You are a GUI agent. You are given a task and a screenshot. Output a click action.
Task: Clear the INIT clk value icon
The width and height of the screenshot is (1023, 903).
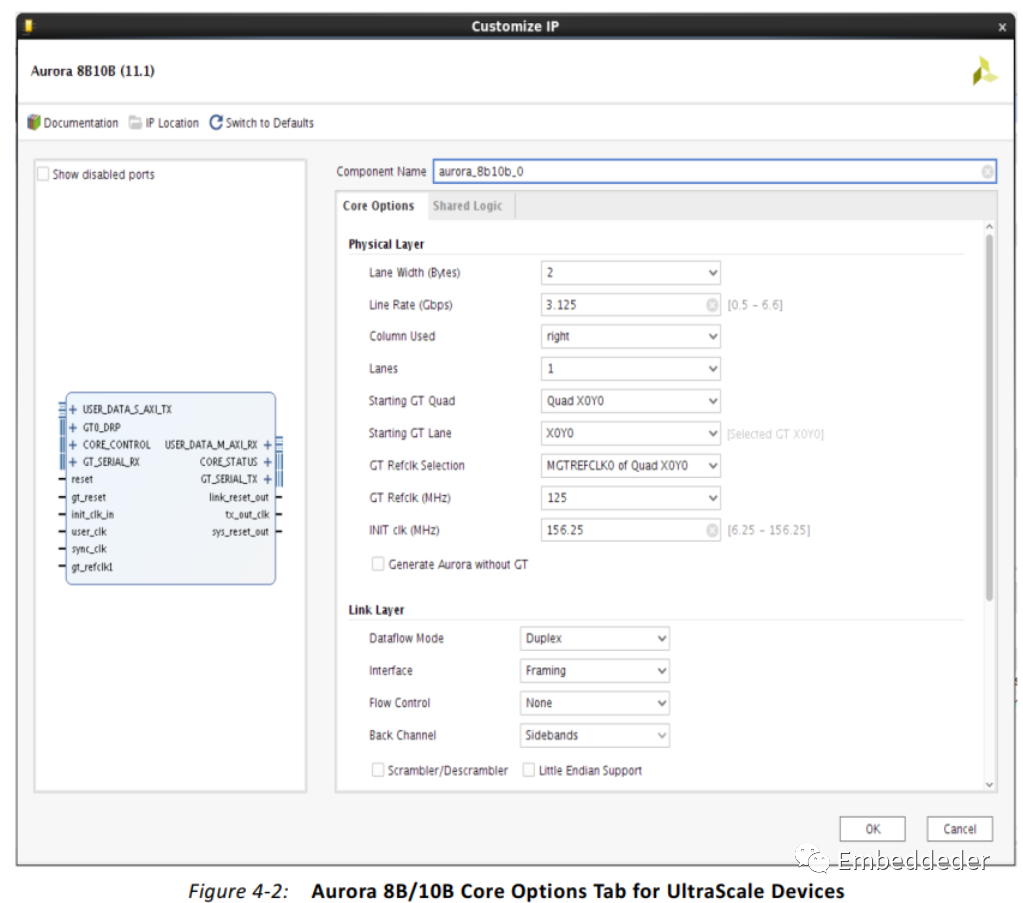point(712,530)
